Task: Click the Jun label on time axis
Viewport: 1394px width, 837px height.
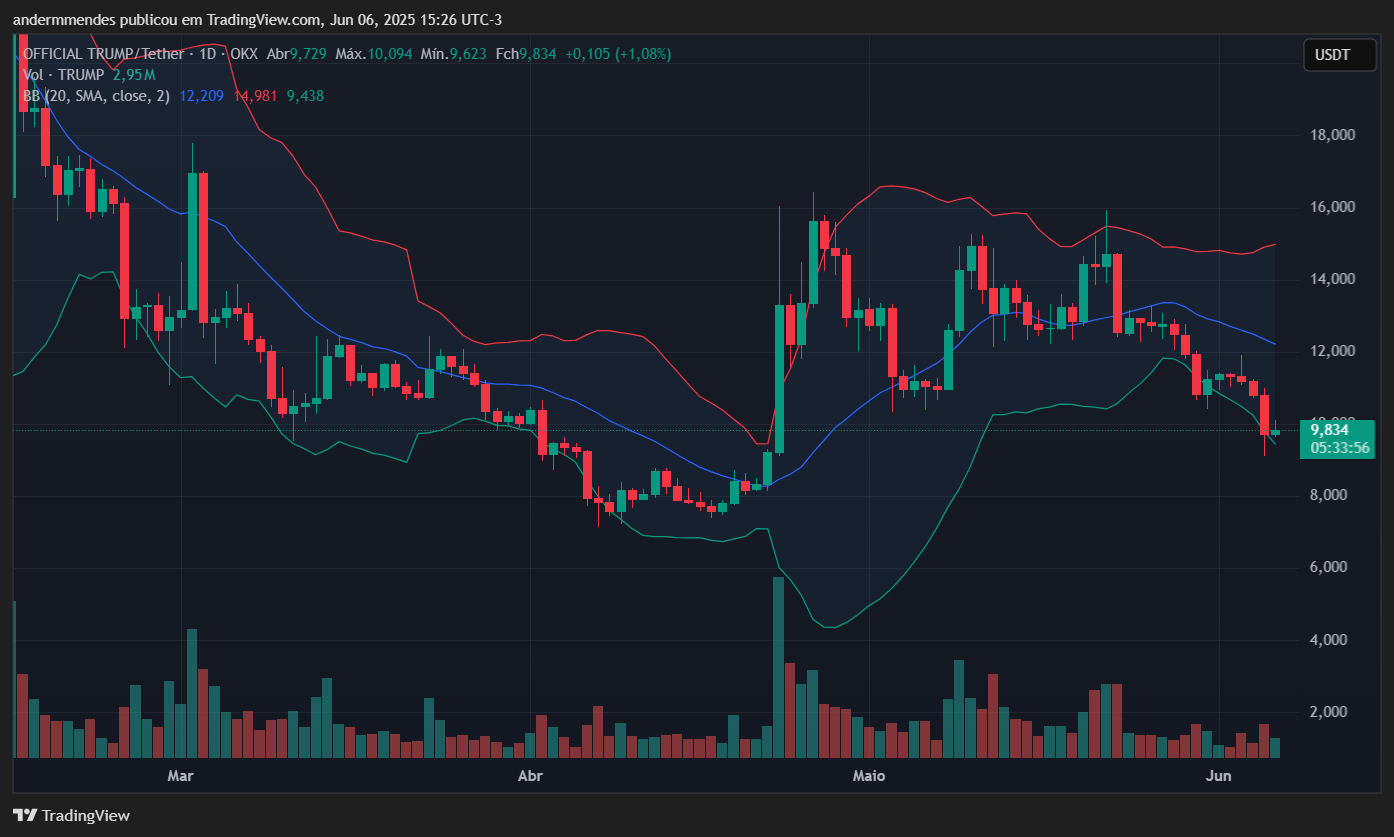Action: [1218, 776]
